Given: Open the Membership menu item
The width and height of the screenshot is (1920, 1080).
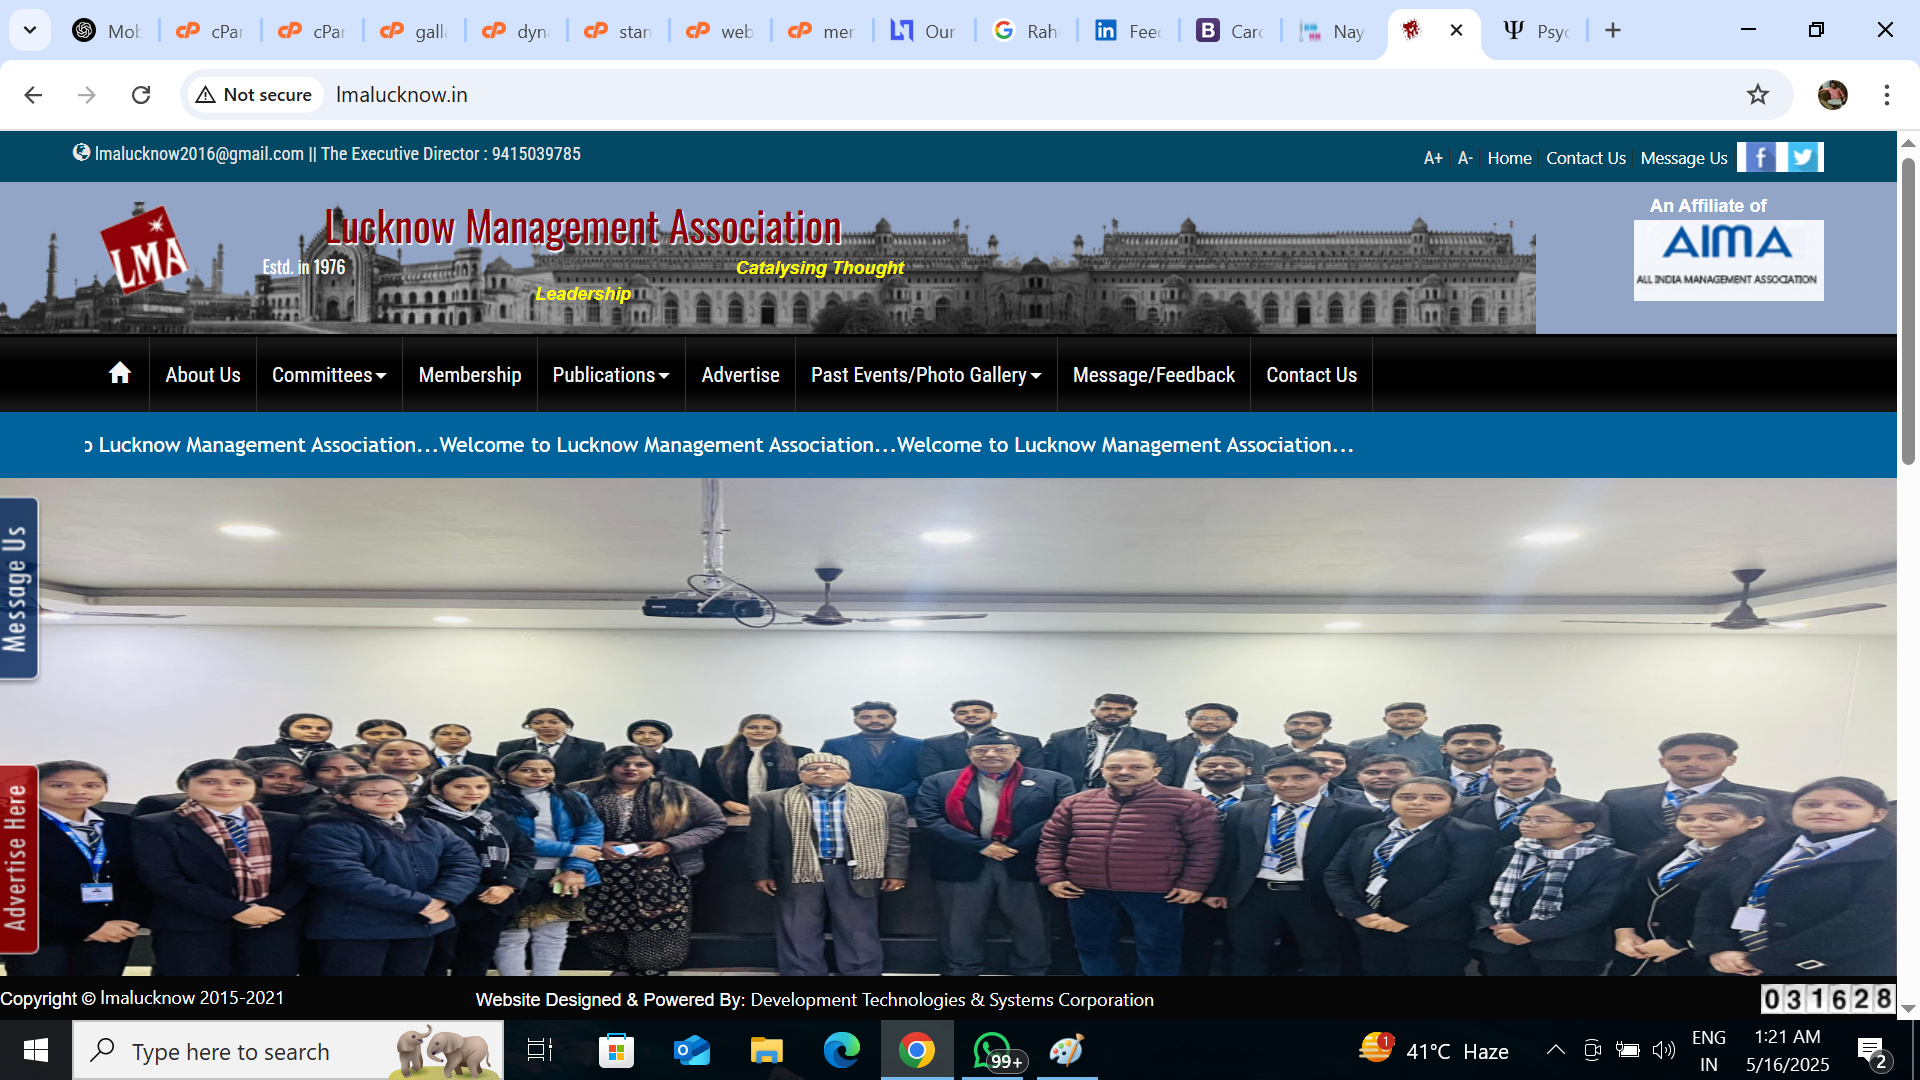Looking at the screenshot, I should click(470, 375).
